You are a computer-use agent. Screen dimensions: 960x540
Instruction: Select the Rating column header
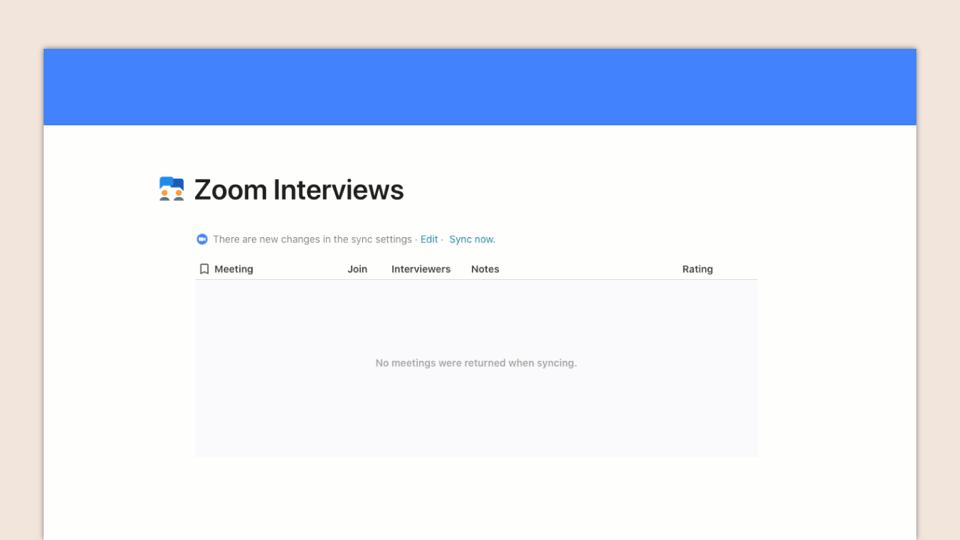point(697,269)
